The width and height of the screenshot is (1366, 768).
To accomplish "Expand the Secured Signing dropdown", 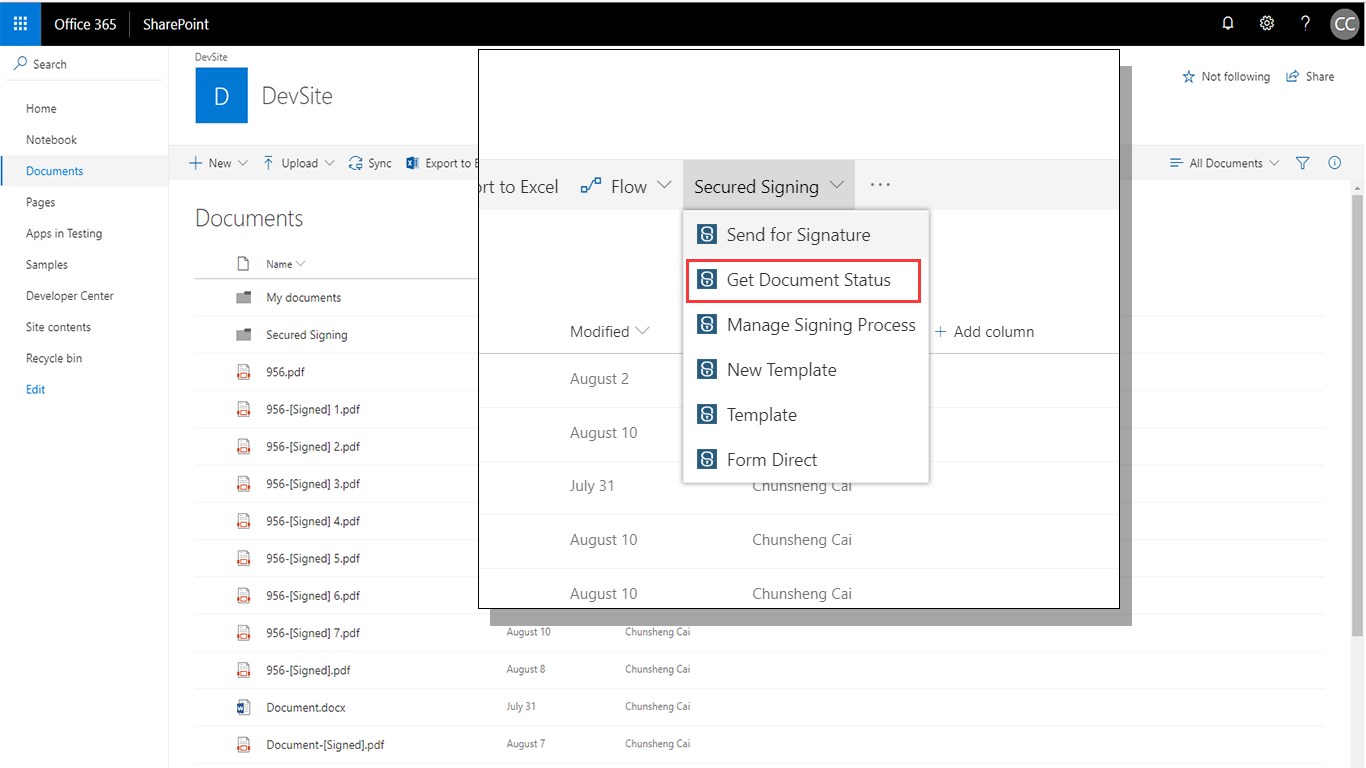I will pyautogui.click(x=769, y=186).
